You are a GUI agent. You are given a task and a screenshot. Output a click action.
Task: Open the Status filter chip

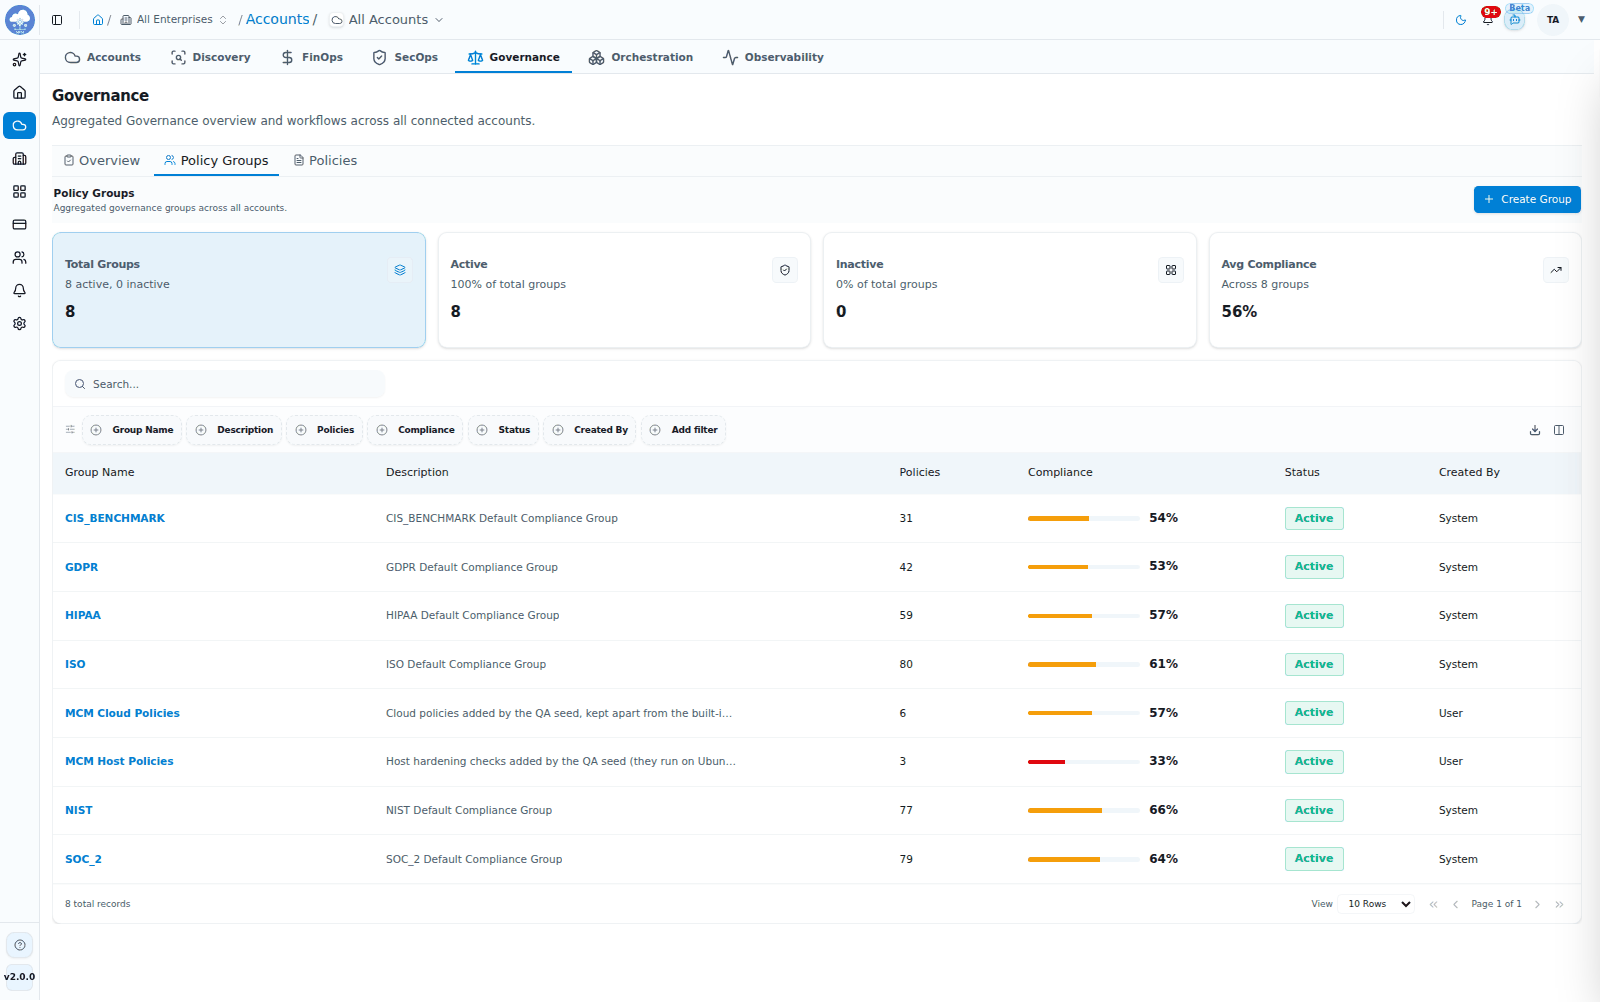point(504,430)
